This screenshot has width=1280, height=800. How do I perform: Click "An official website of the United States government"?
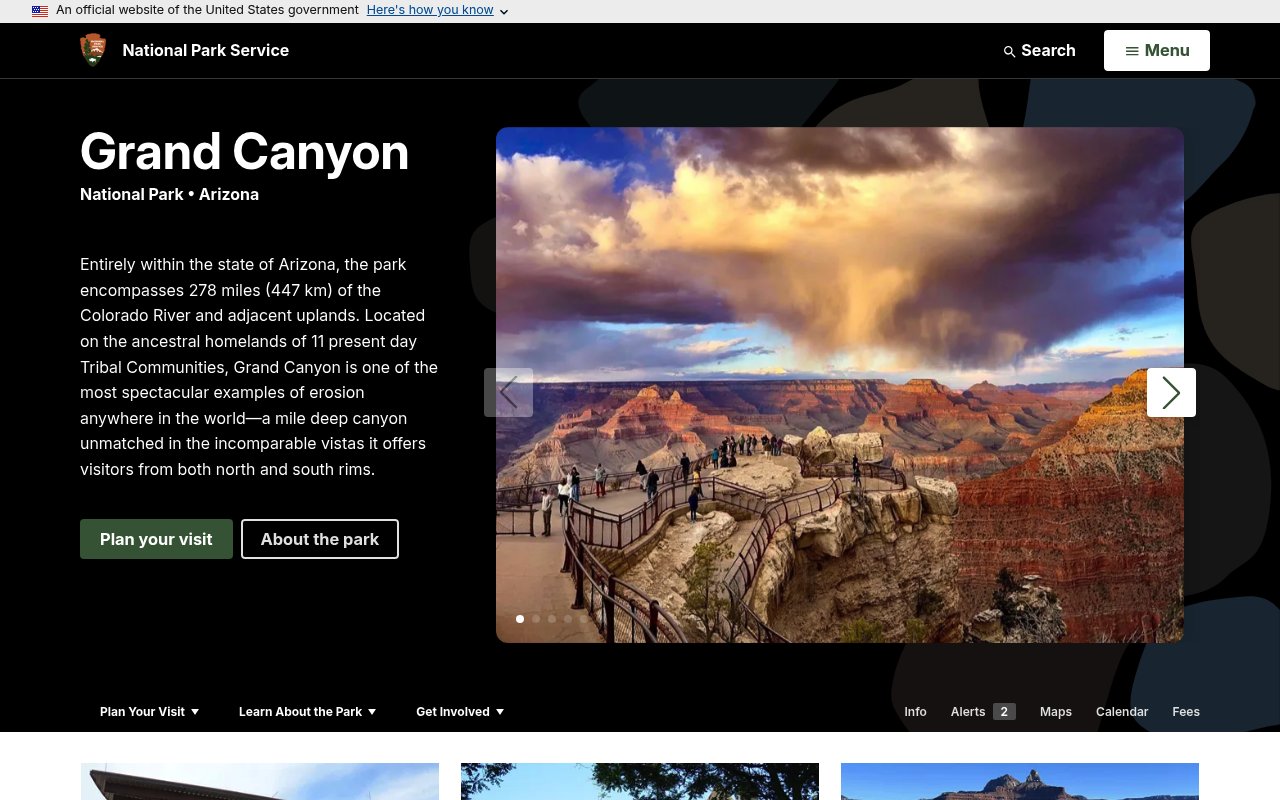pyautogui.click(x=207, y=10)
